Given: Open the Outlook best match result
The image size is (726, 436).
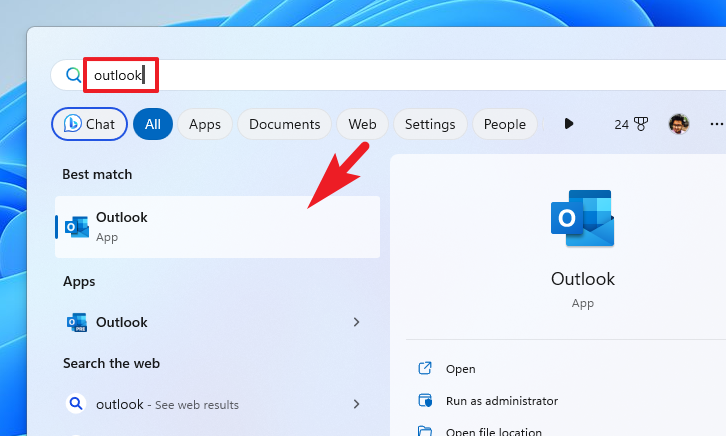Looking at the screenshot, I should [x=218, y=227].
